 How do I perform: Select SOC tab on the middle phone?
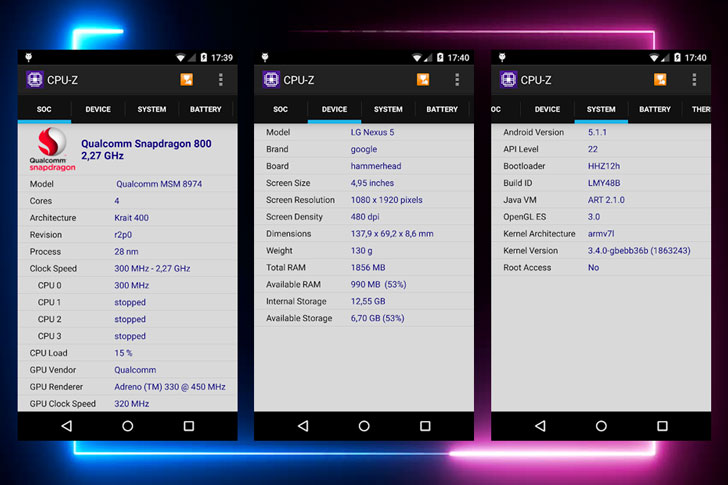click(280, 110)
